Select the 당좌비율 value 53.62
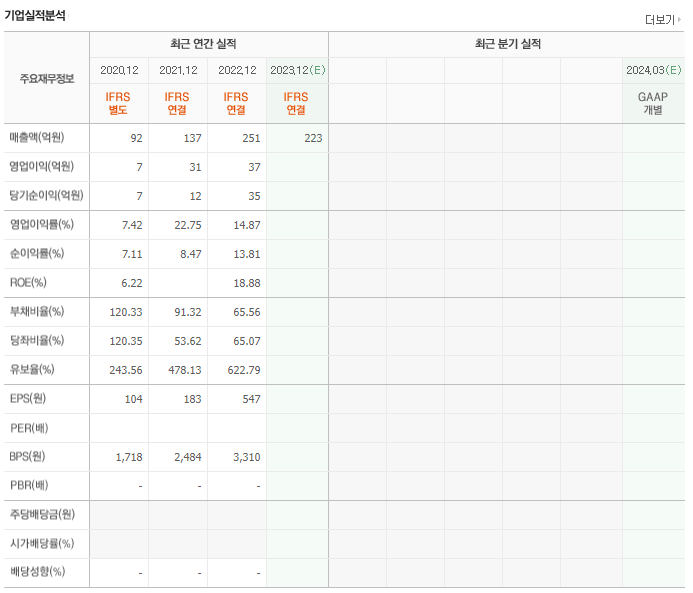The height and width of the screenshot is (593, 693). point(188,342)
